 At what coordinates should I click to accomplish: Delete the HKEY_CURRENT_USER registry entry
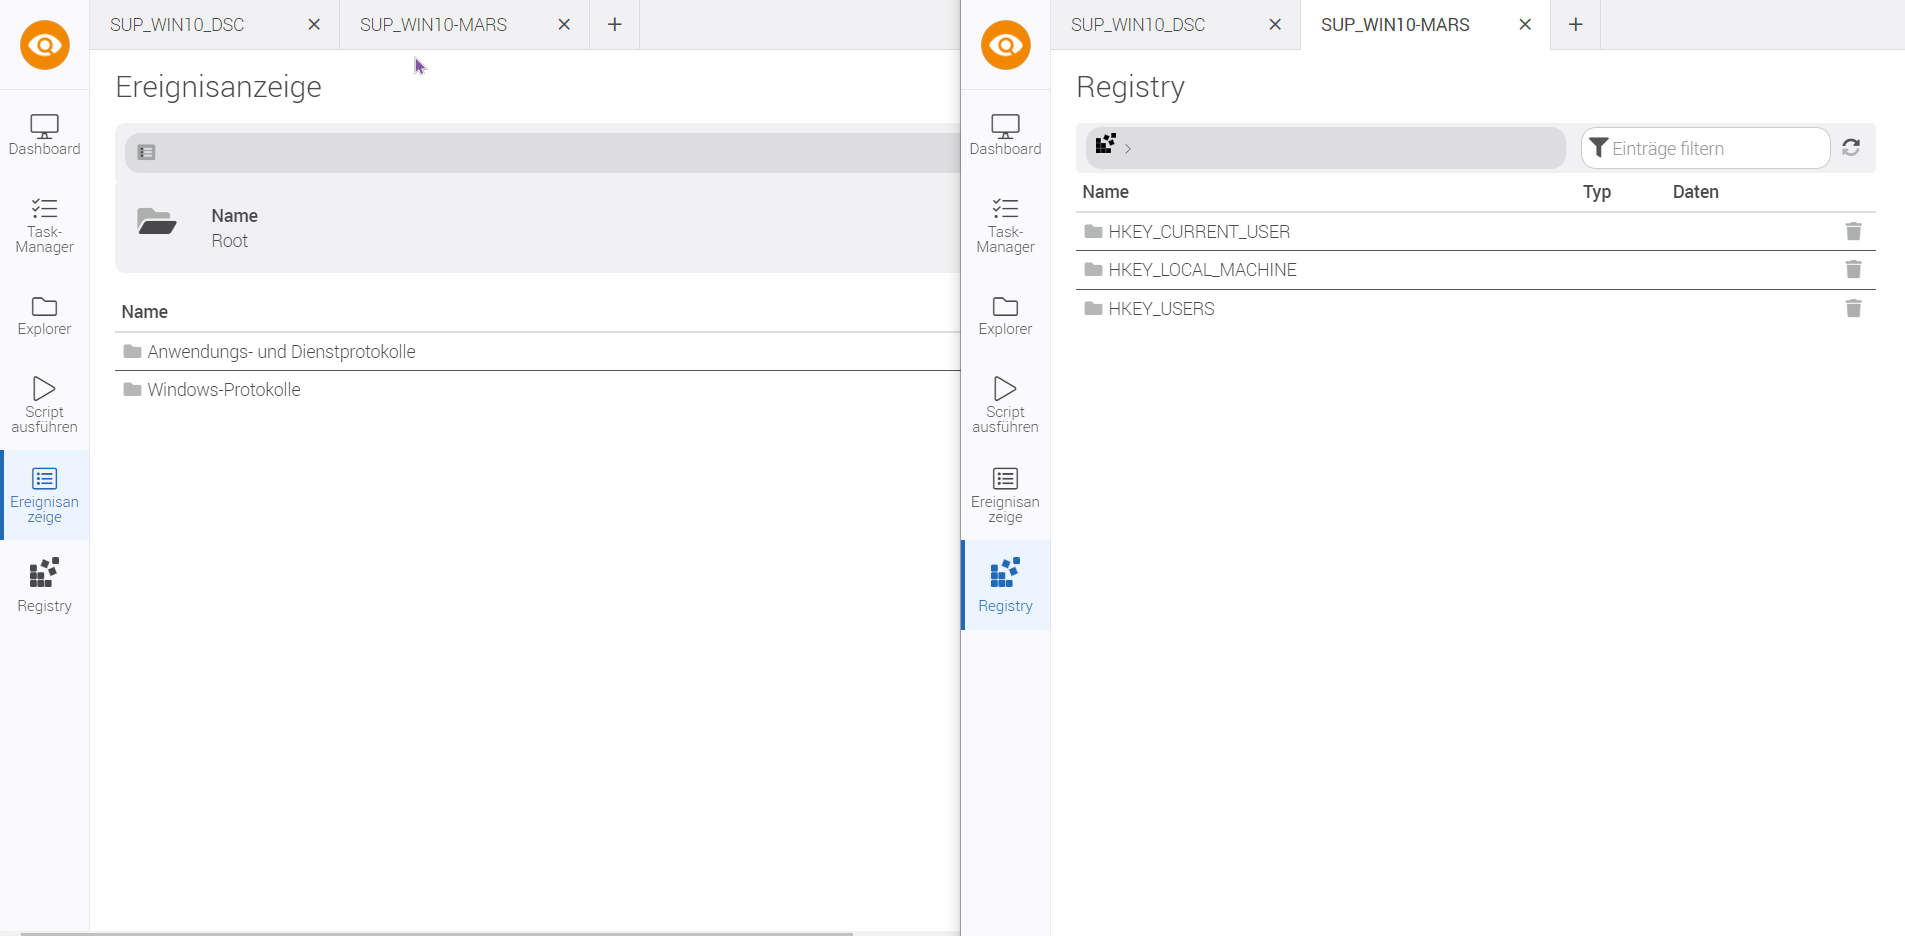coord(1853,232)
